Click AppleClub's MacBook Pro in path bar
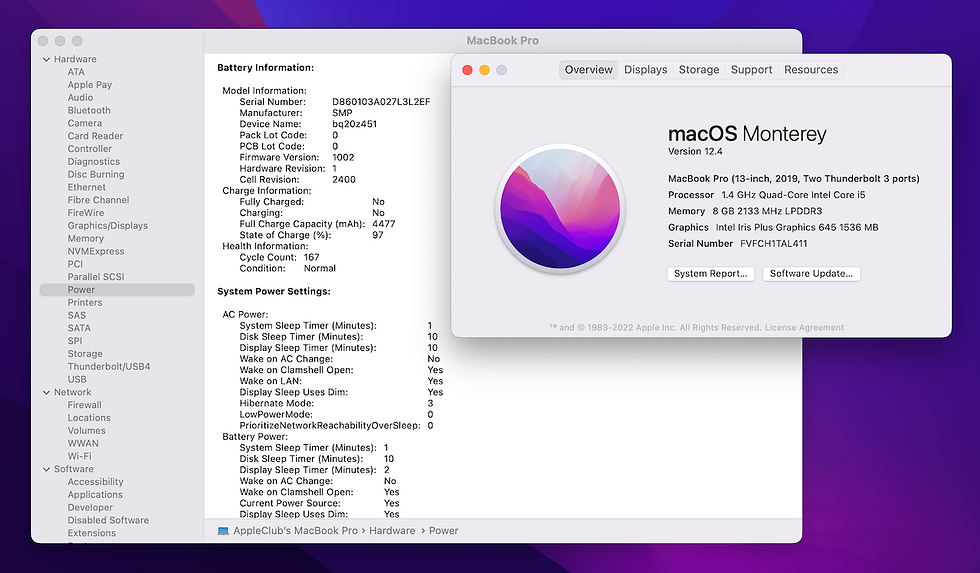Image resolution: width=980 pixels, height=573 pixels. tap(295, 531)
